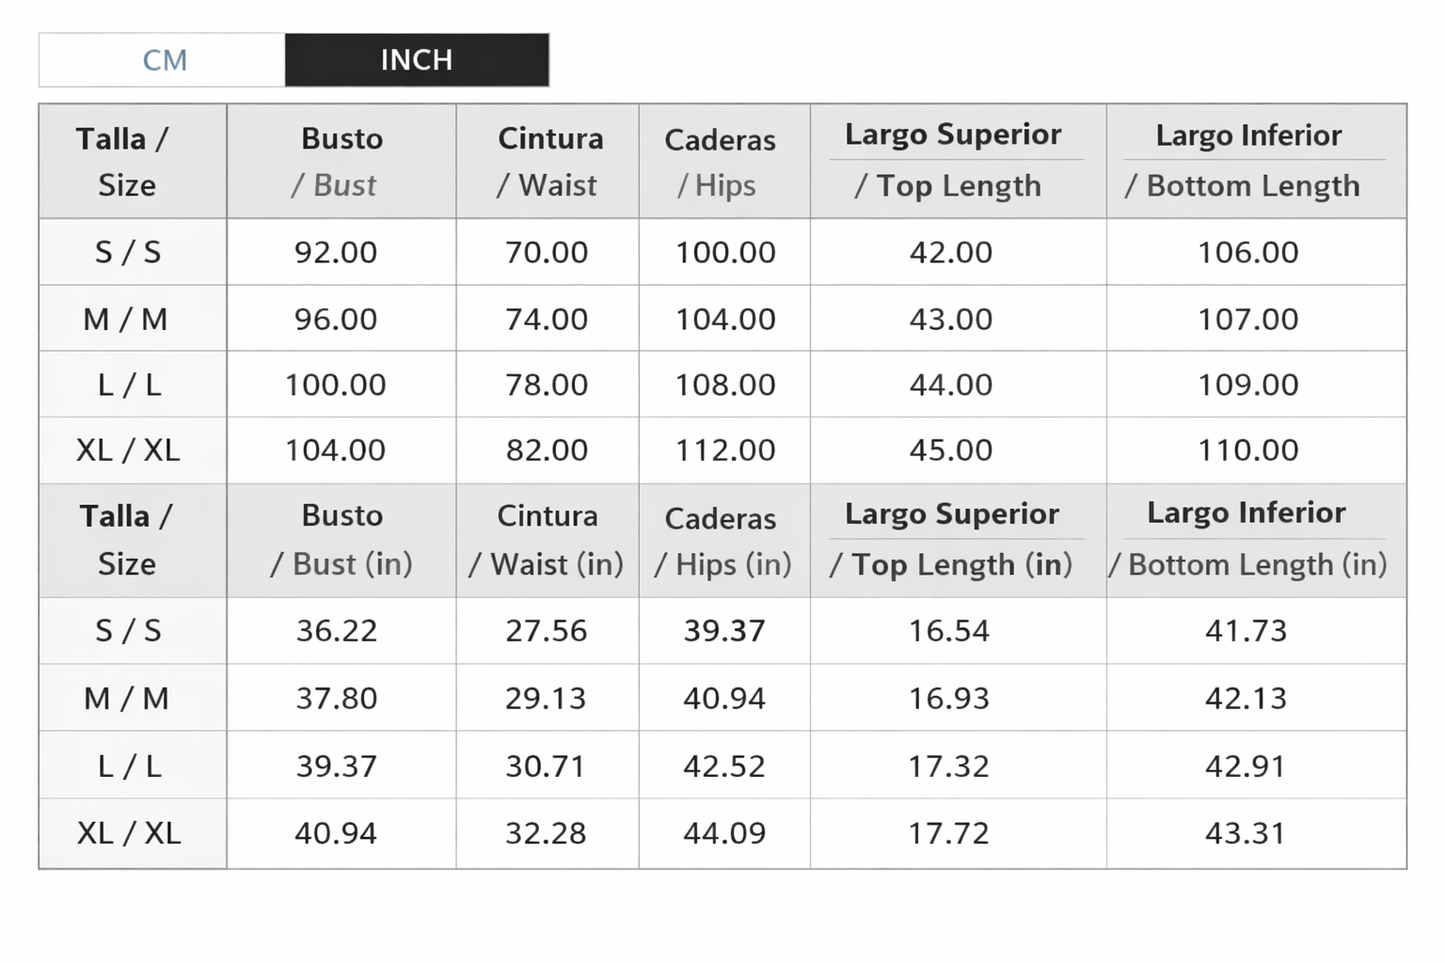Click the bust inch value 36.22
Viewport: 1445px width, 963px height.
336,631
